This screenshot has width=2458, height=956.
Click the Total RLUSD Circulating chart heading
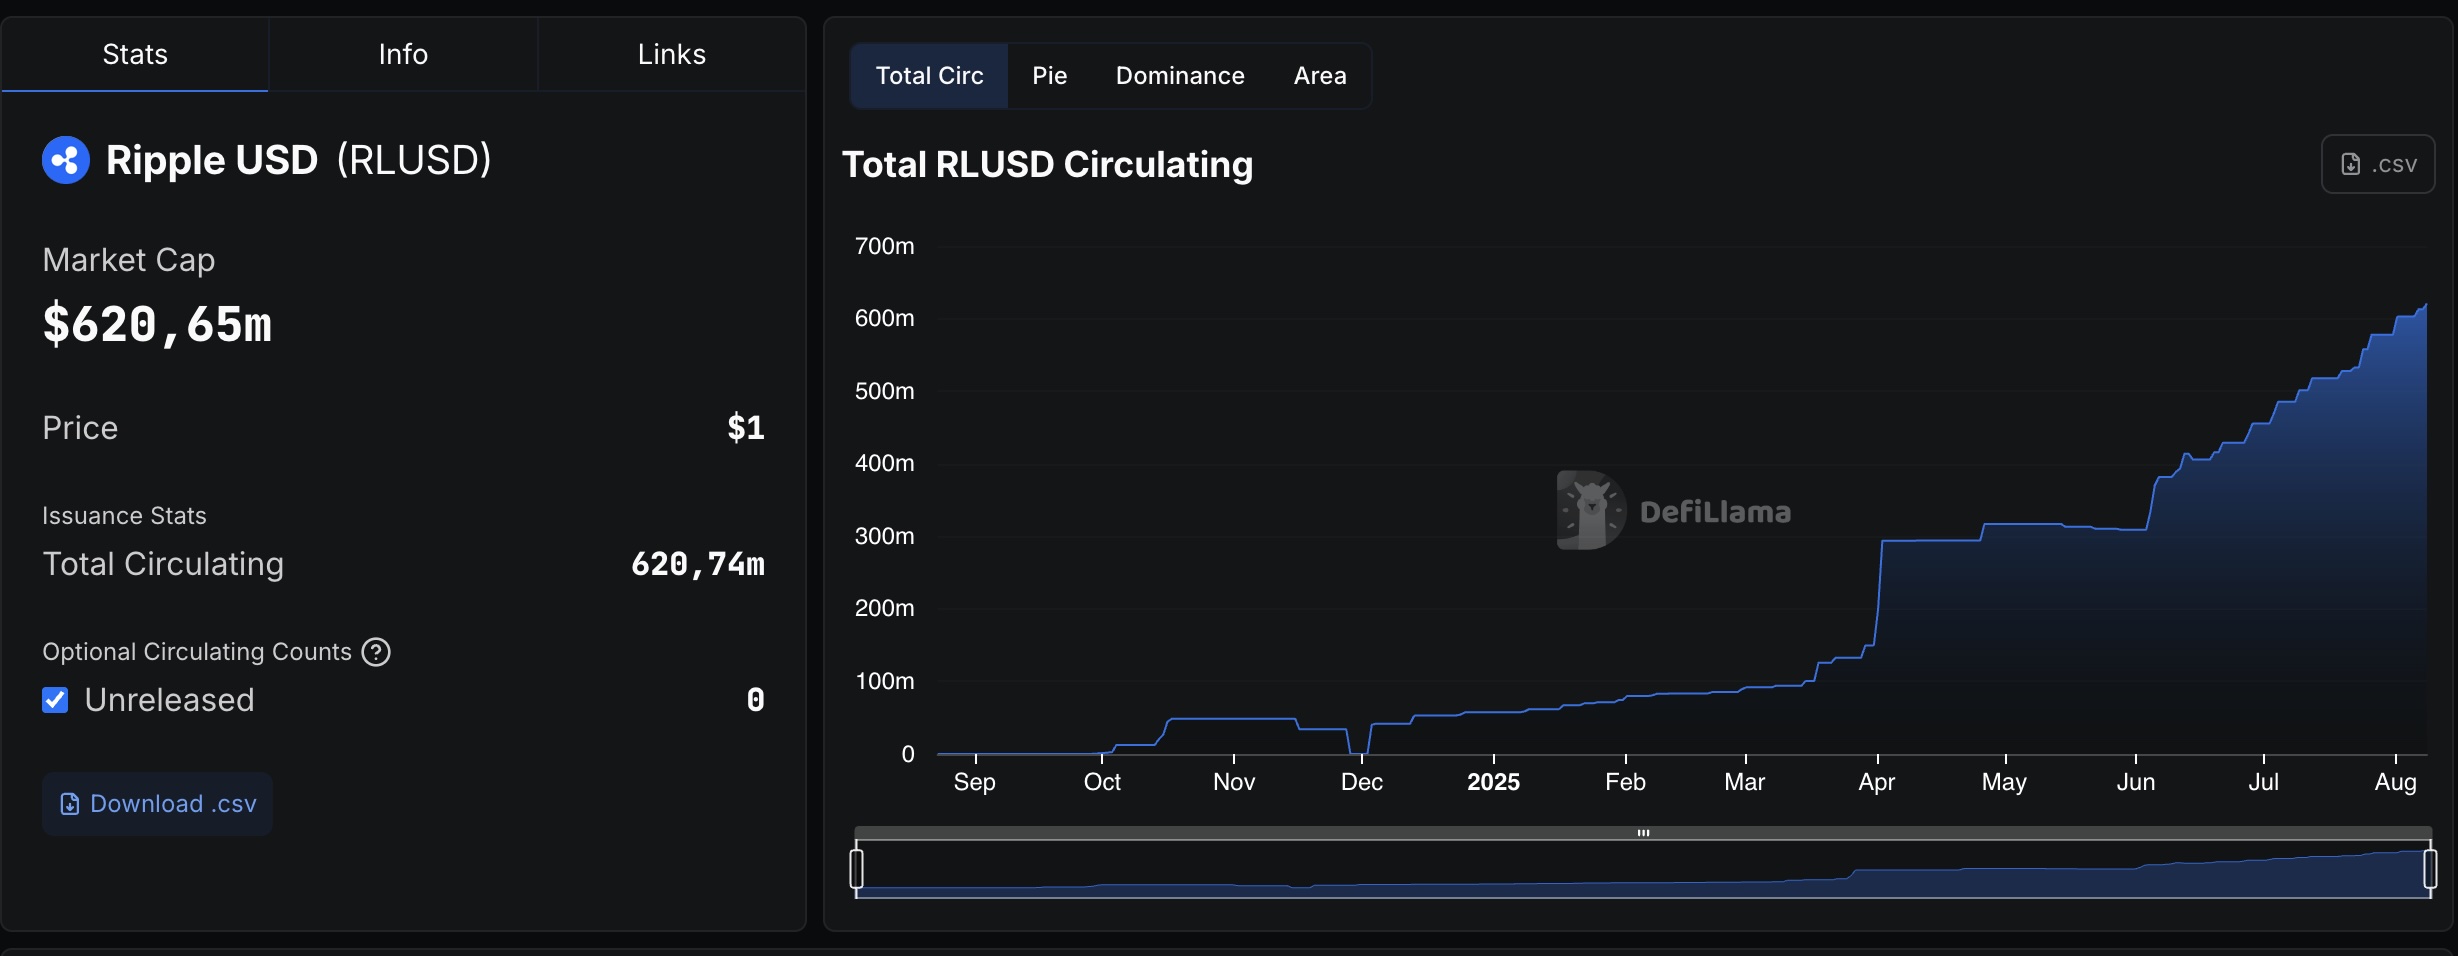pos(1047,164)
